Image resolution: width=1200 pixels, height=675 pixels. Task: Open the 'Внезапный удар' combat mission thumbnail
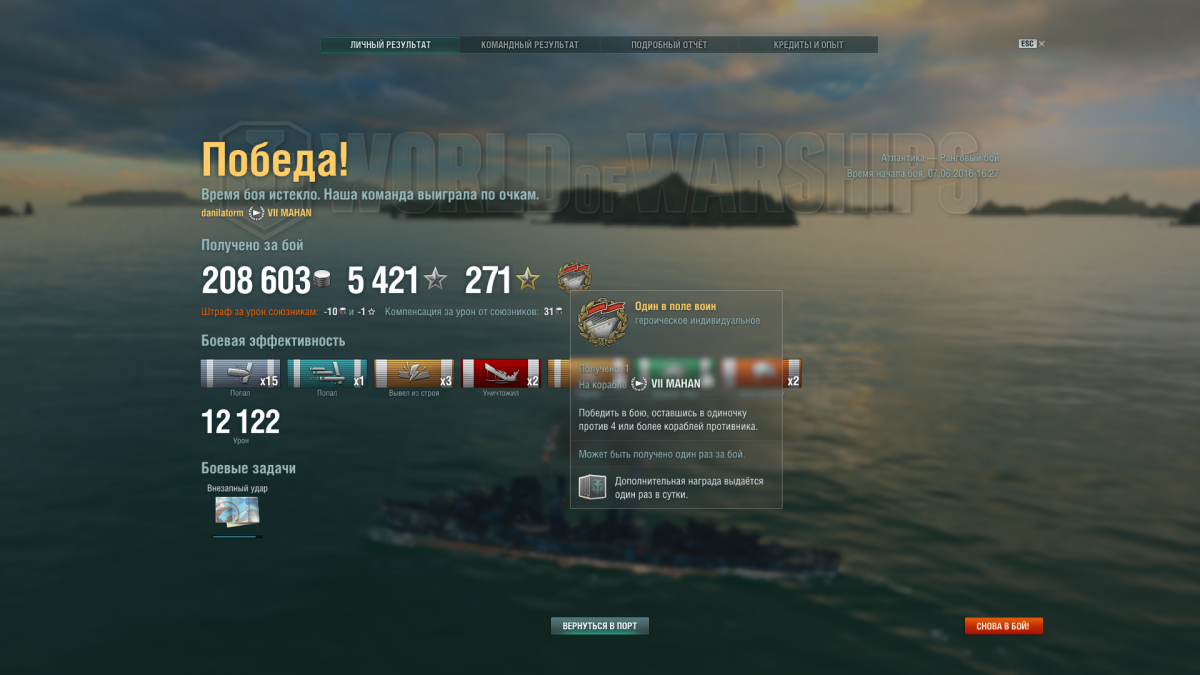(x=238, y=512)
